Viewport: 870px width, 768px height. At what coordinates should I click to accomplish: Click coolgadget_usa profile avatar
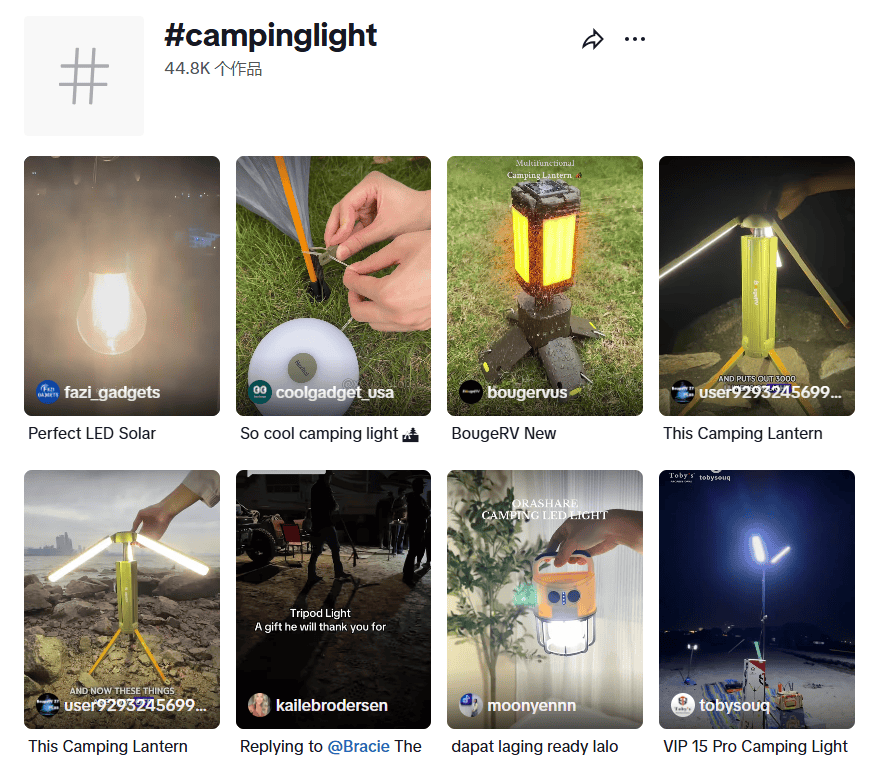pos(259,392)
